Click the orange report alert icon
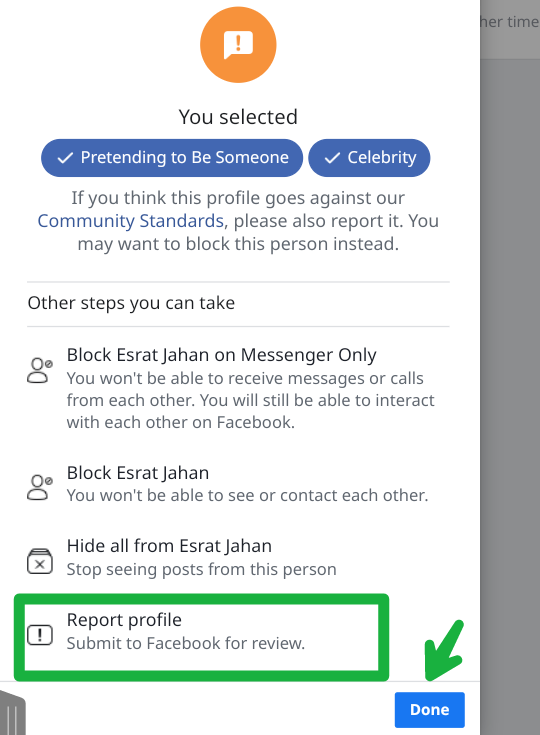Viewport: 540px width, 735px height. [x=238, y=45]
